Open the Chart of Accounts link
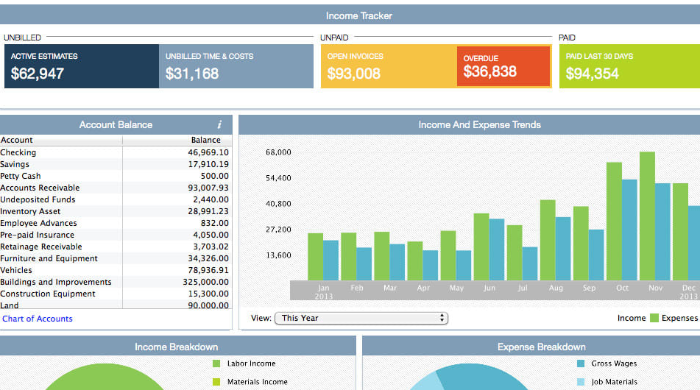This screenshot has width=700, height=390. coord(37,319)
